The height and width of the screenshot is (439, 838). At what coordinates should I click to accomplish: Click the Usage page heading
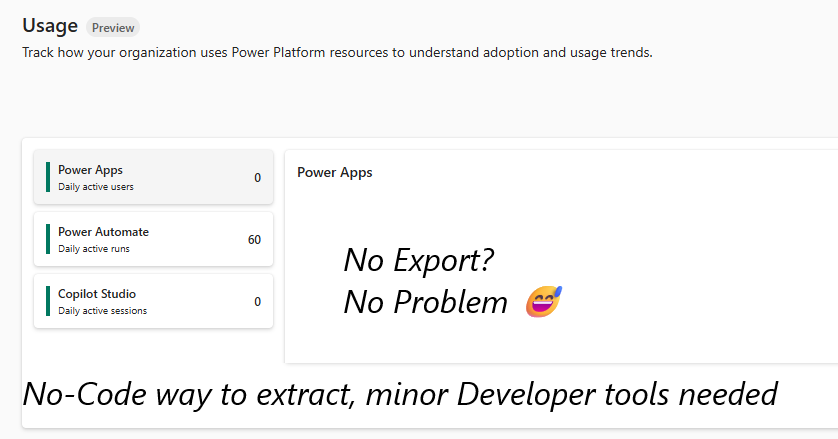click(50, 26)
